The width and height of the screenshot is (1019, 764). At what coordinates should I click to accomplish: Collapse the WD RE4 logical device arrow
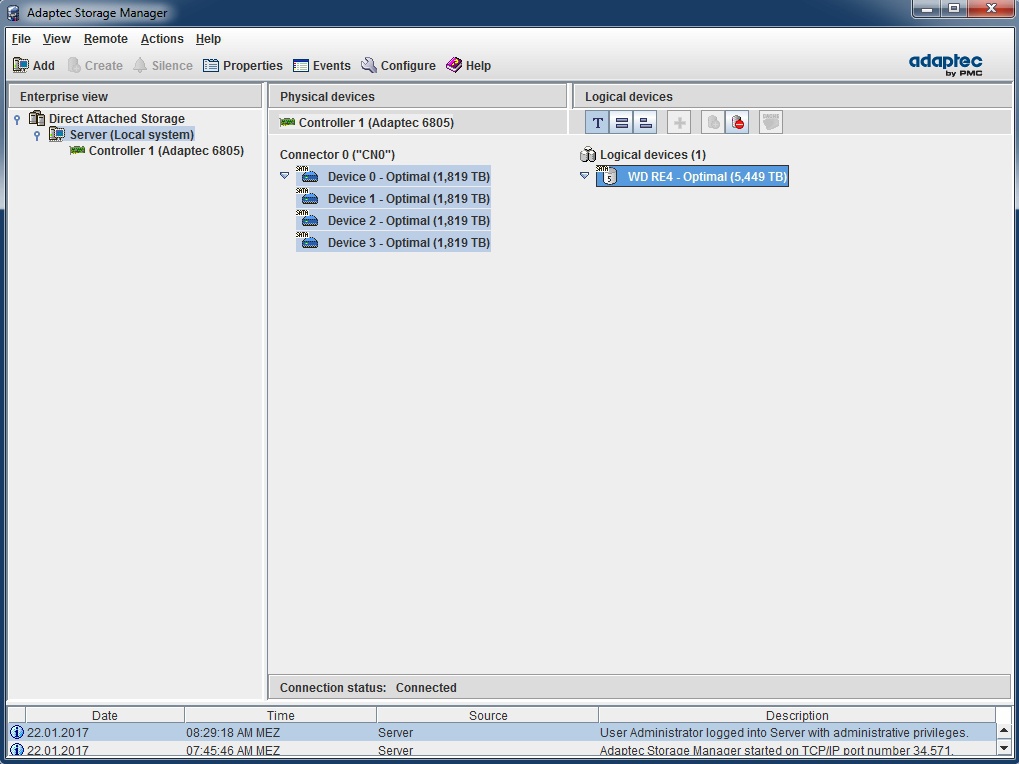[x=585, y=176]
